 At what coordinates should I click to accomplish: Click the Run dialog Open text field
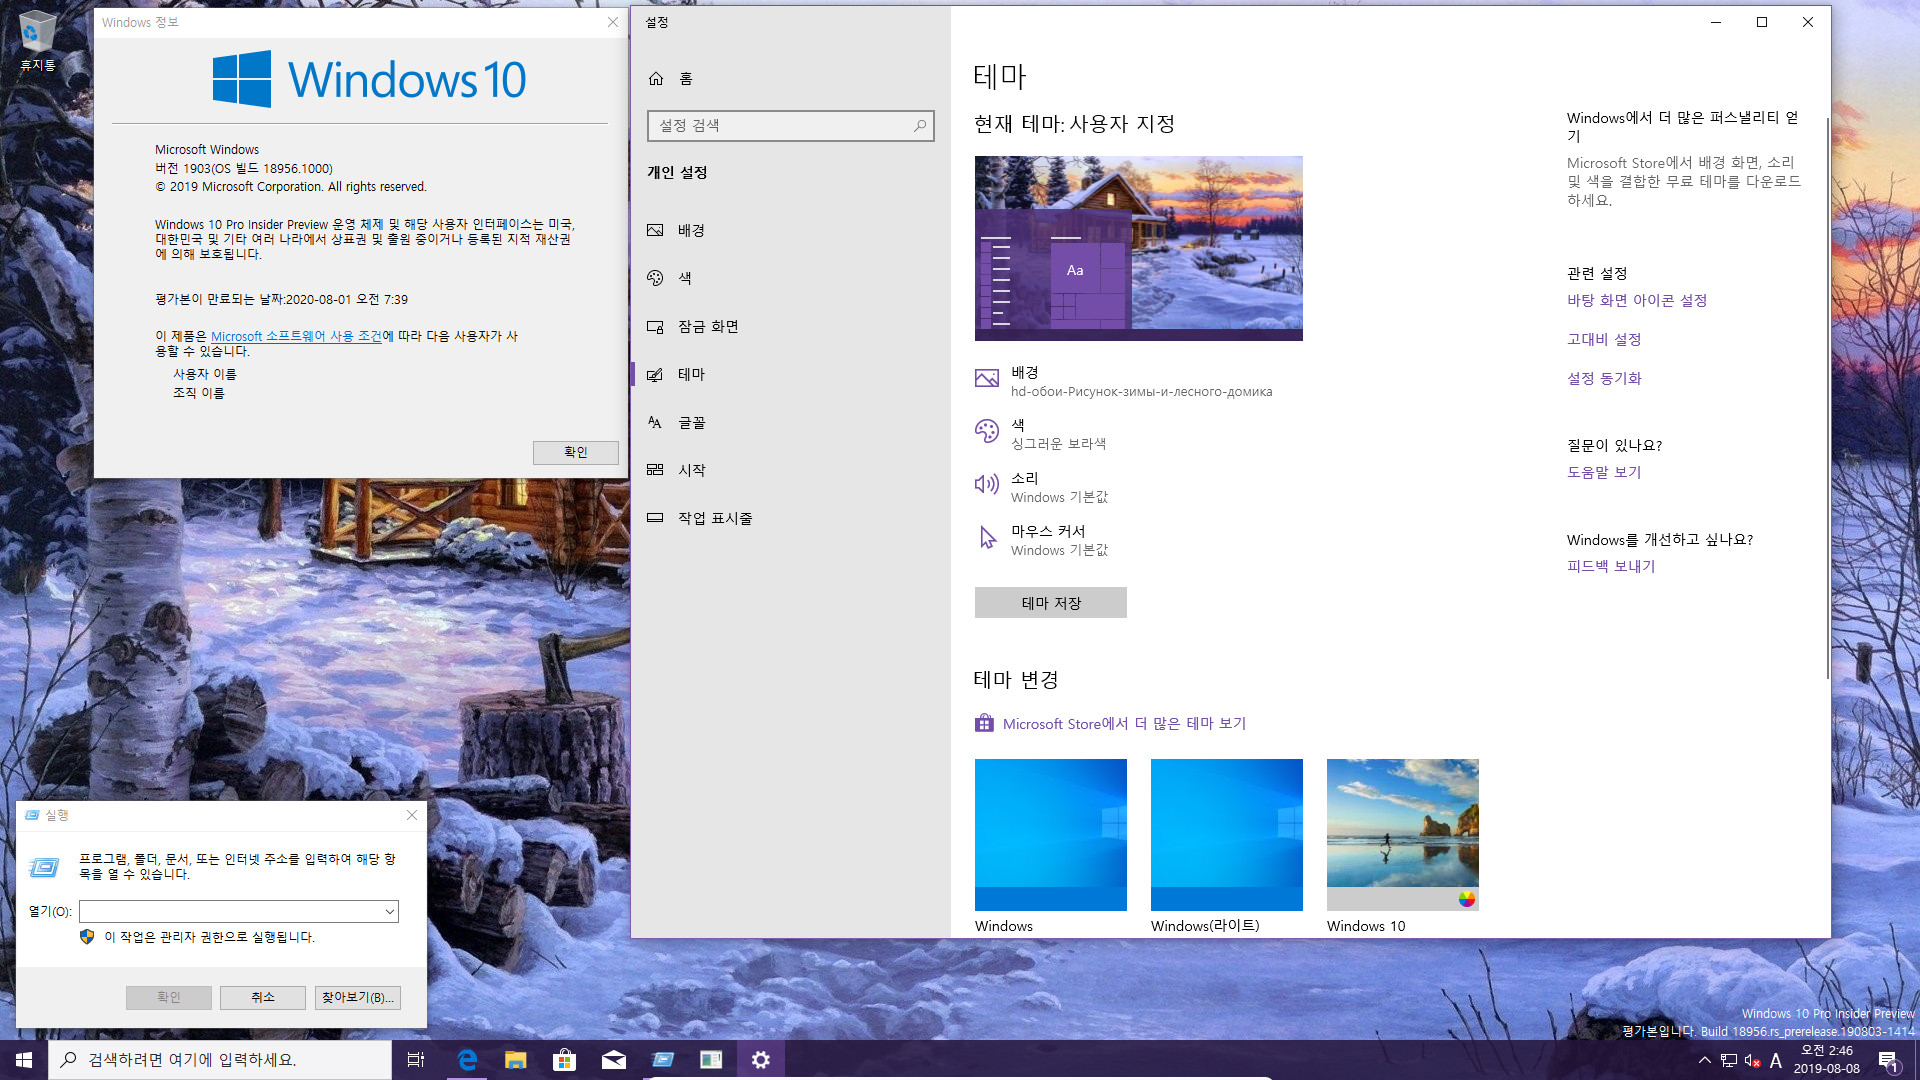[231, 911]
